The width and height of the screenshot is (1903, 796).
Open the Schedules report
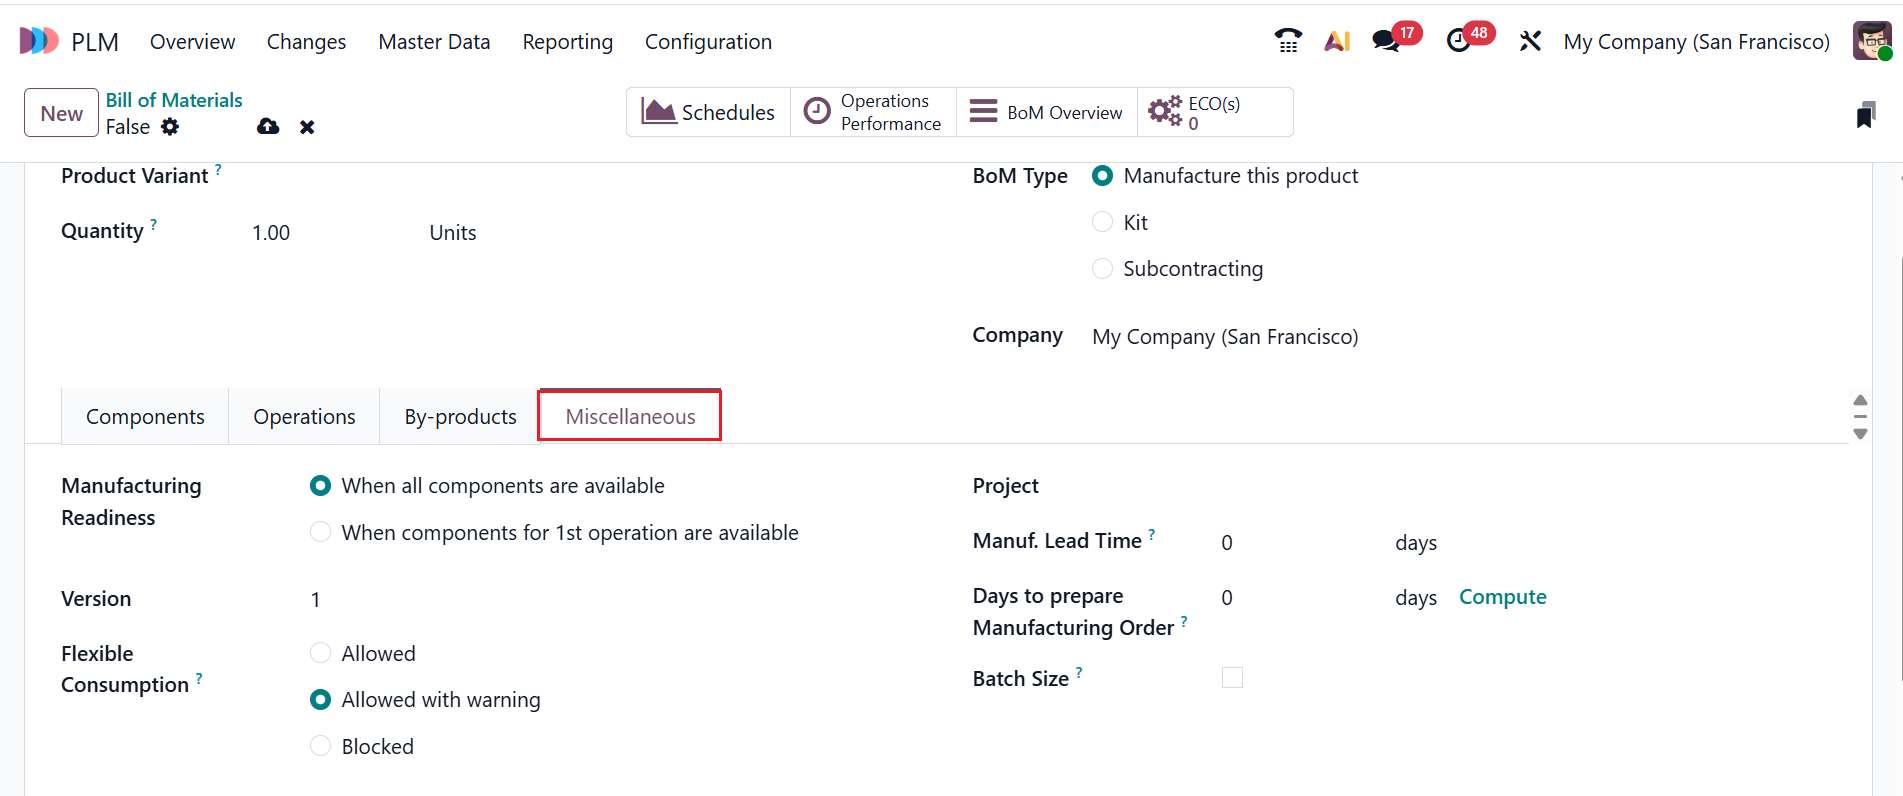point(708,111)
